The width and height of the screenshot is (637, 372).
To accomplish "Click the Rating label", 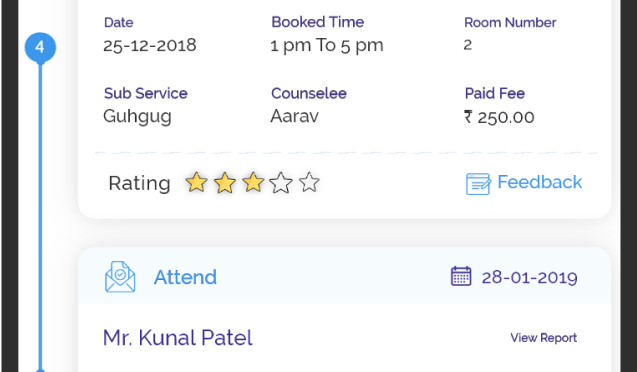I will [x=139, y=183].
